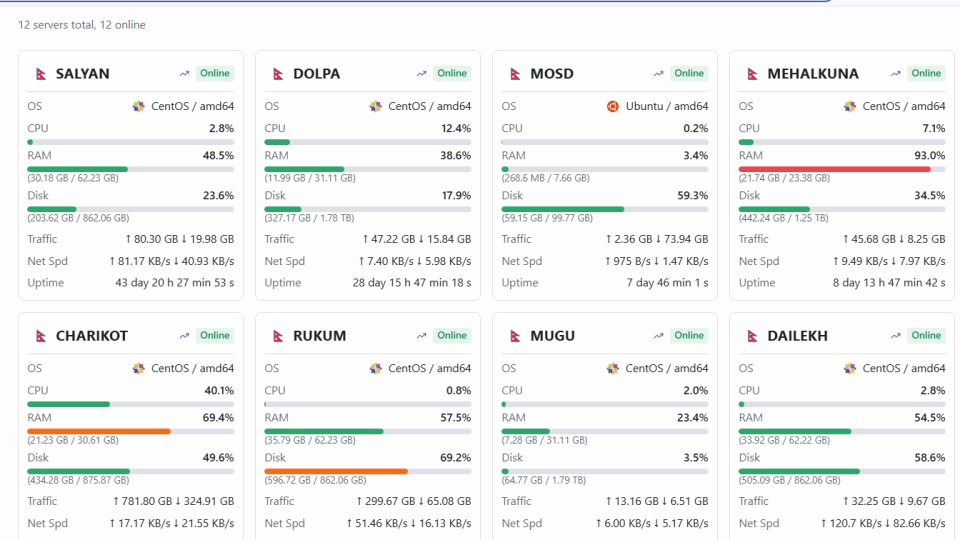Click the Ubuntu logo on MOSD card
This screenshot has width=960, height=540.
click(612, 107)
